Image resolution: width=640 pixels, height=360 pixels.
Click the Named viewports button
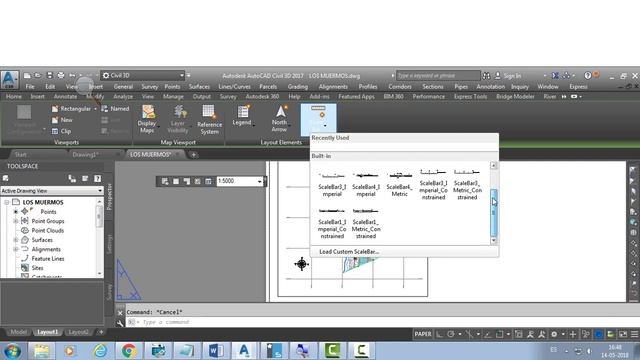pyautogui.click(x=115, y=109)
